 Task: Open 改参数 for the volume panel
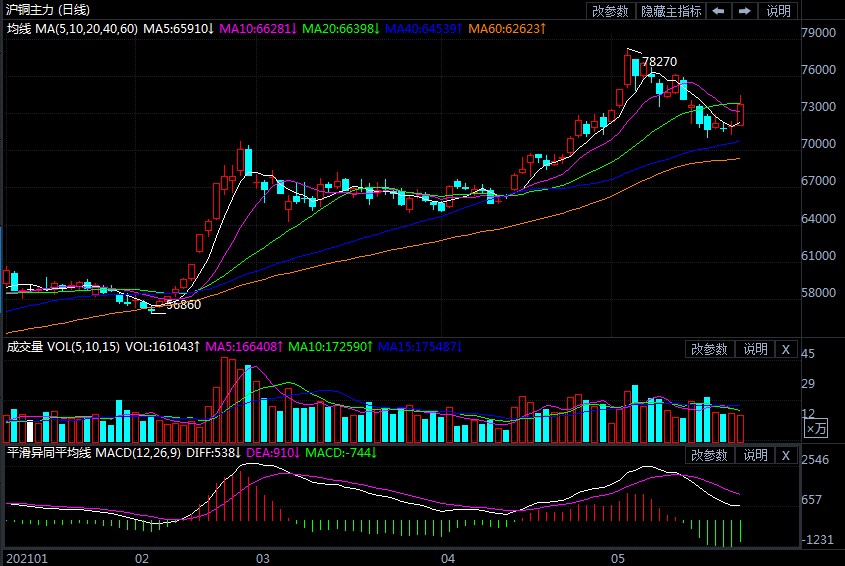[709, 349]
